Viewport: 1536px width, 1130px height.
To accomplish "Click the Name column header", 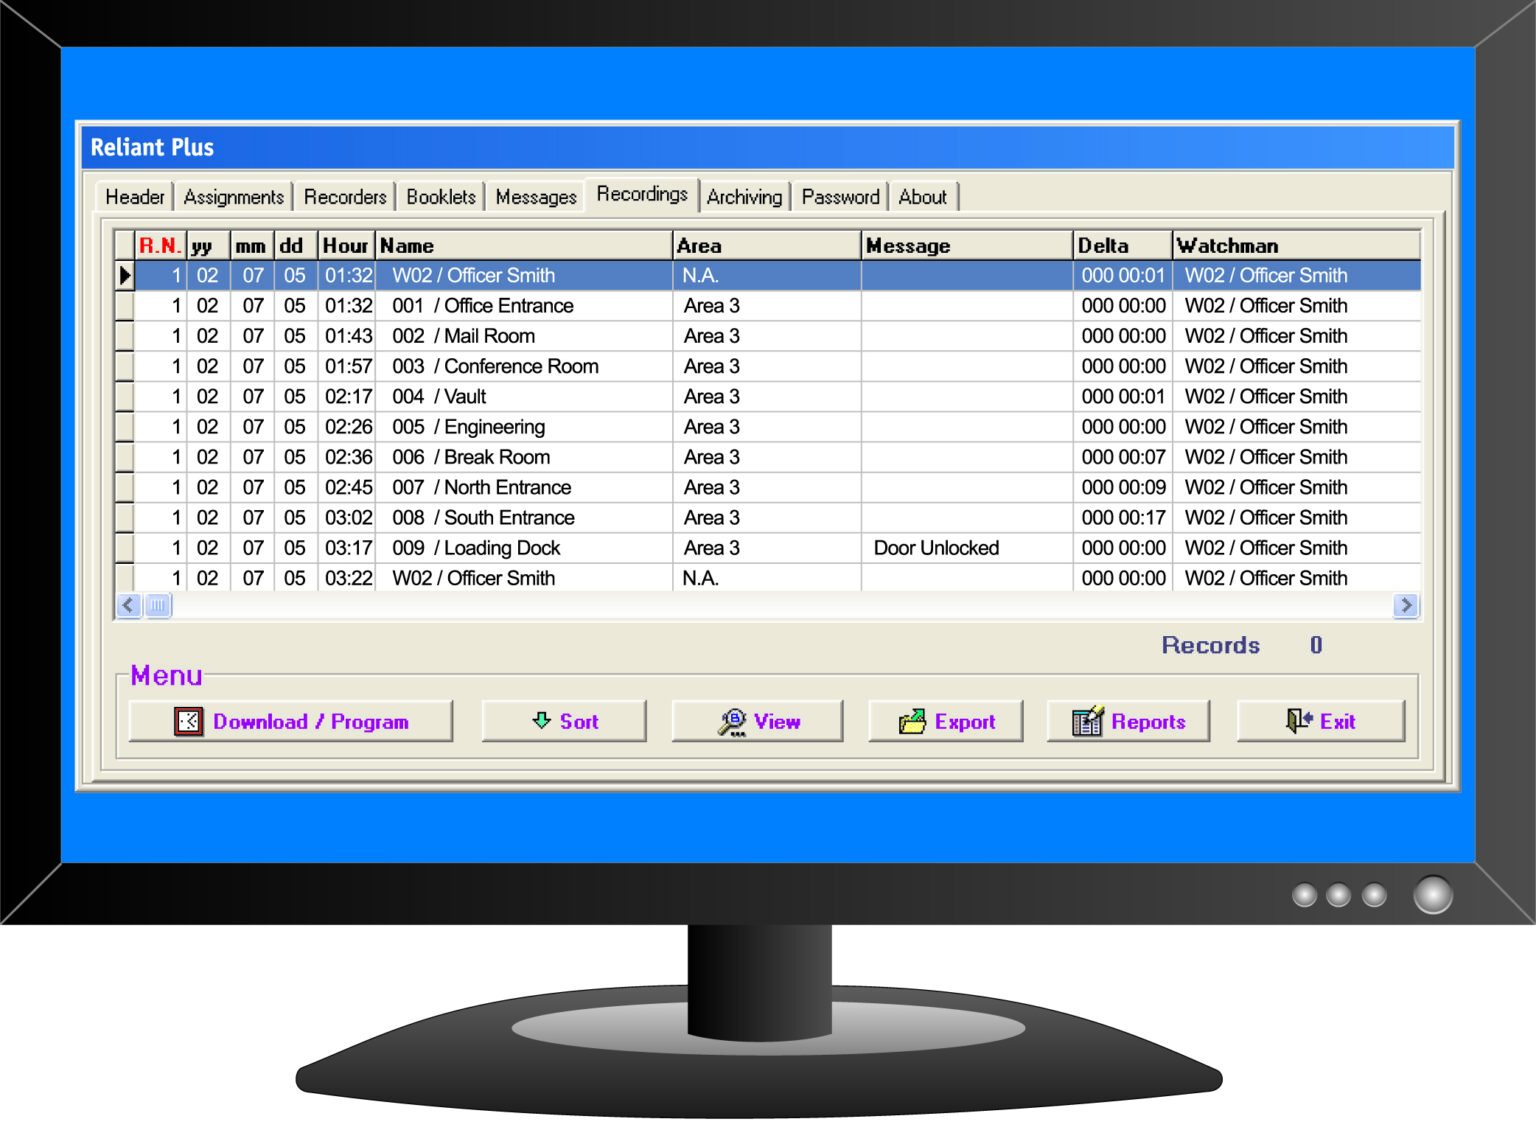I will click(524, 245).
